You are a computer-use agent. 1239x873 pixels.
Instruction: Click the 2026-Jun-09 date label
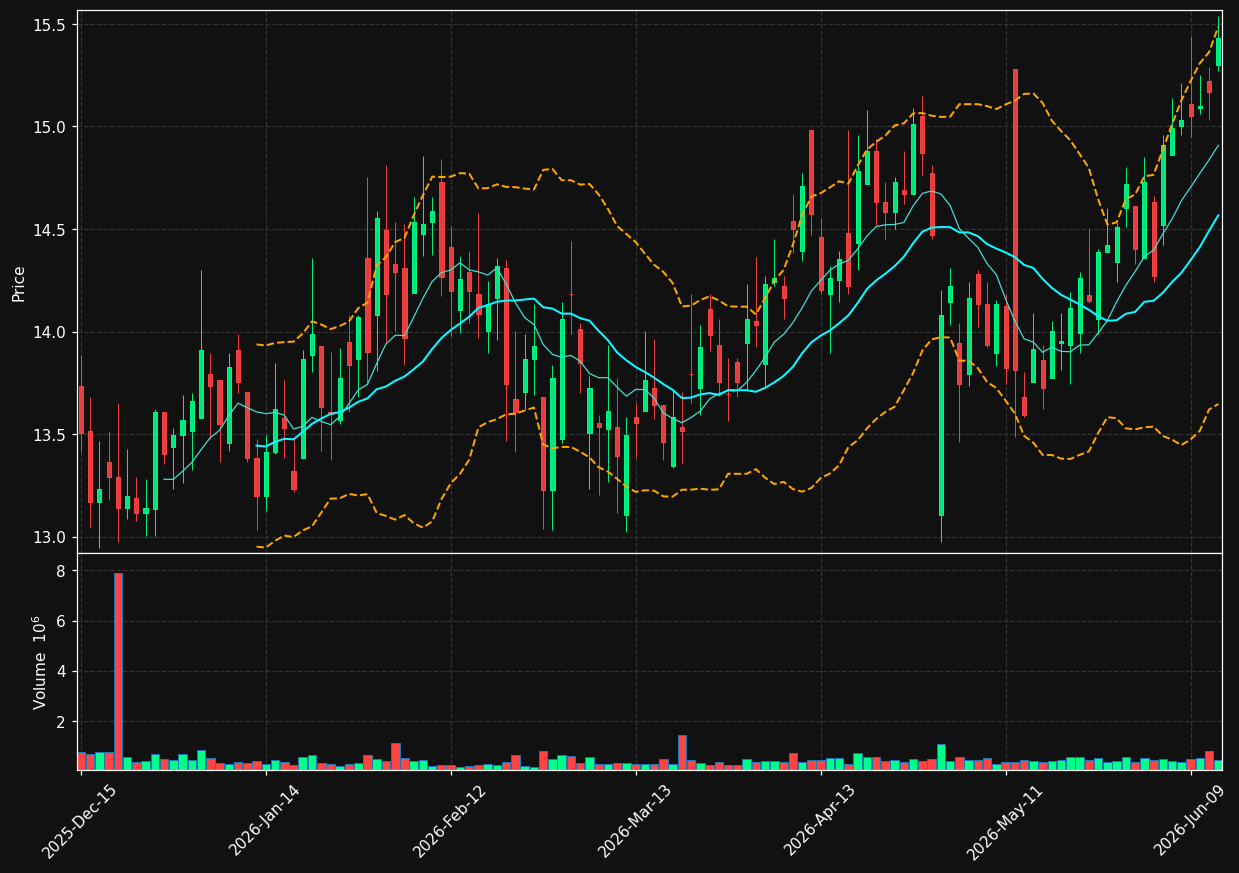coord(1190,821)
